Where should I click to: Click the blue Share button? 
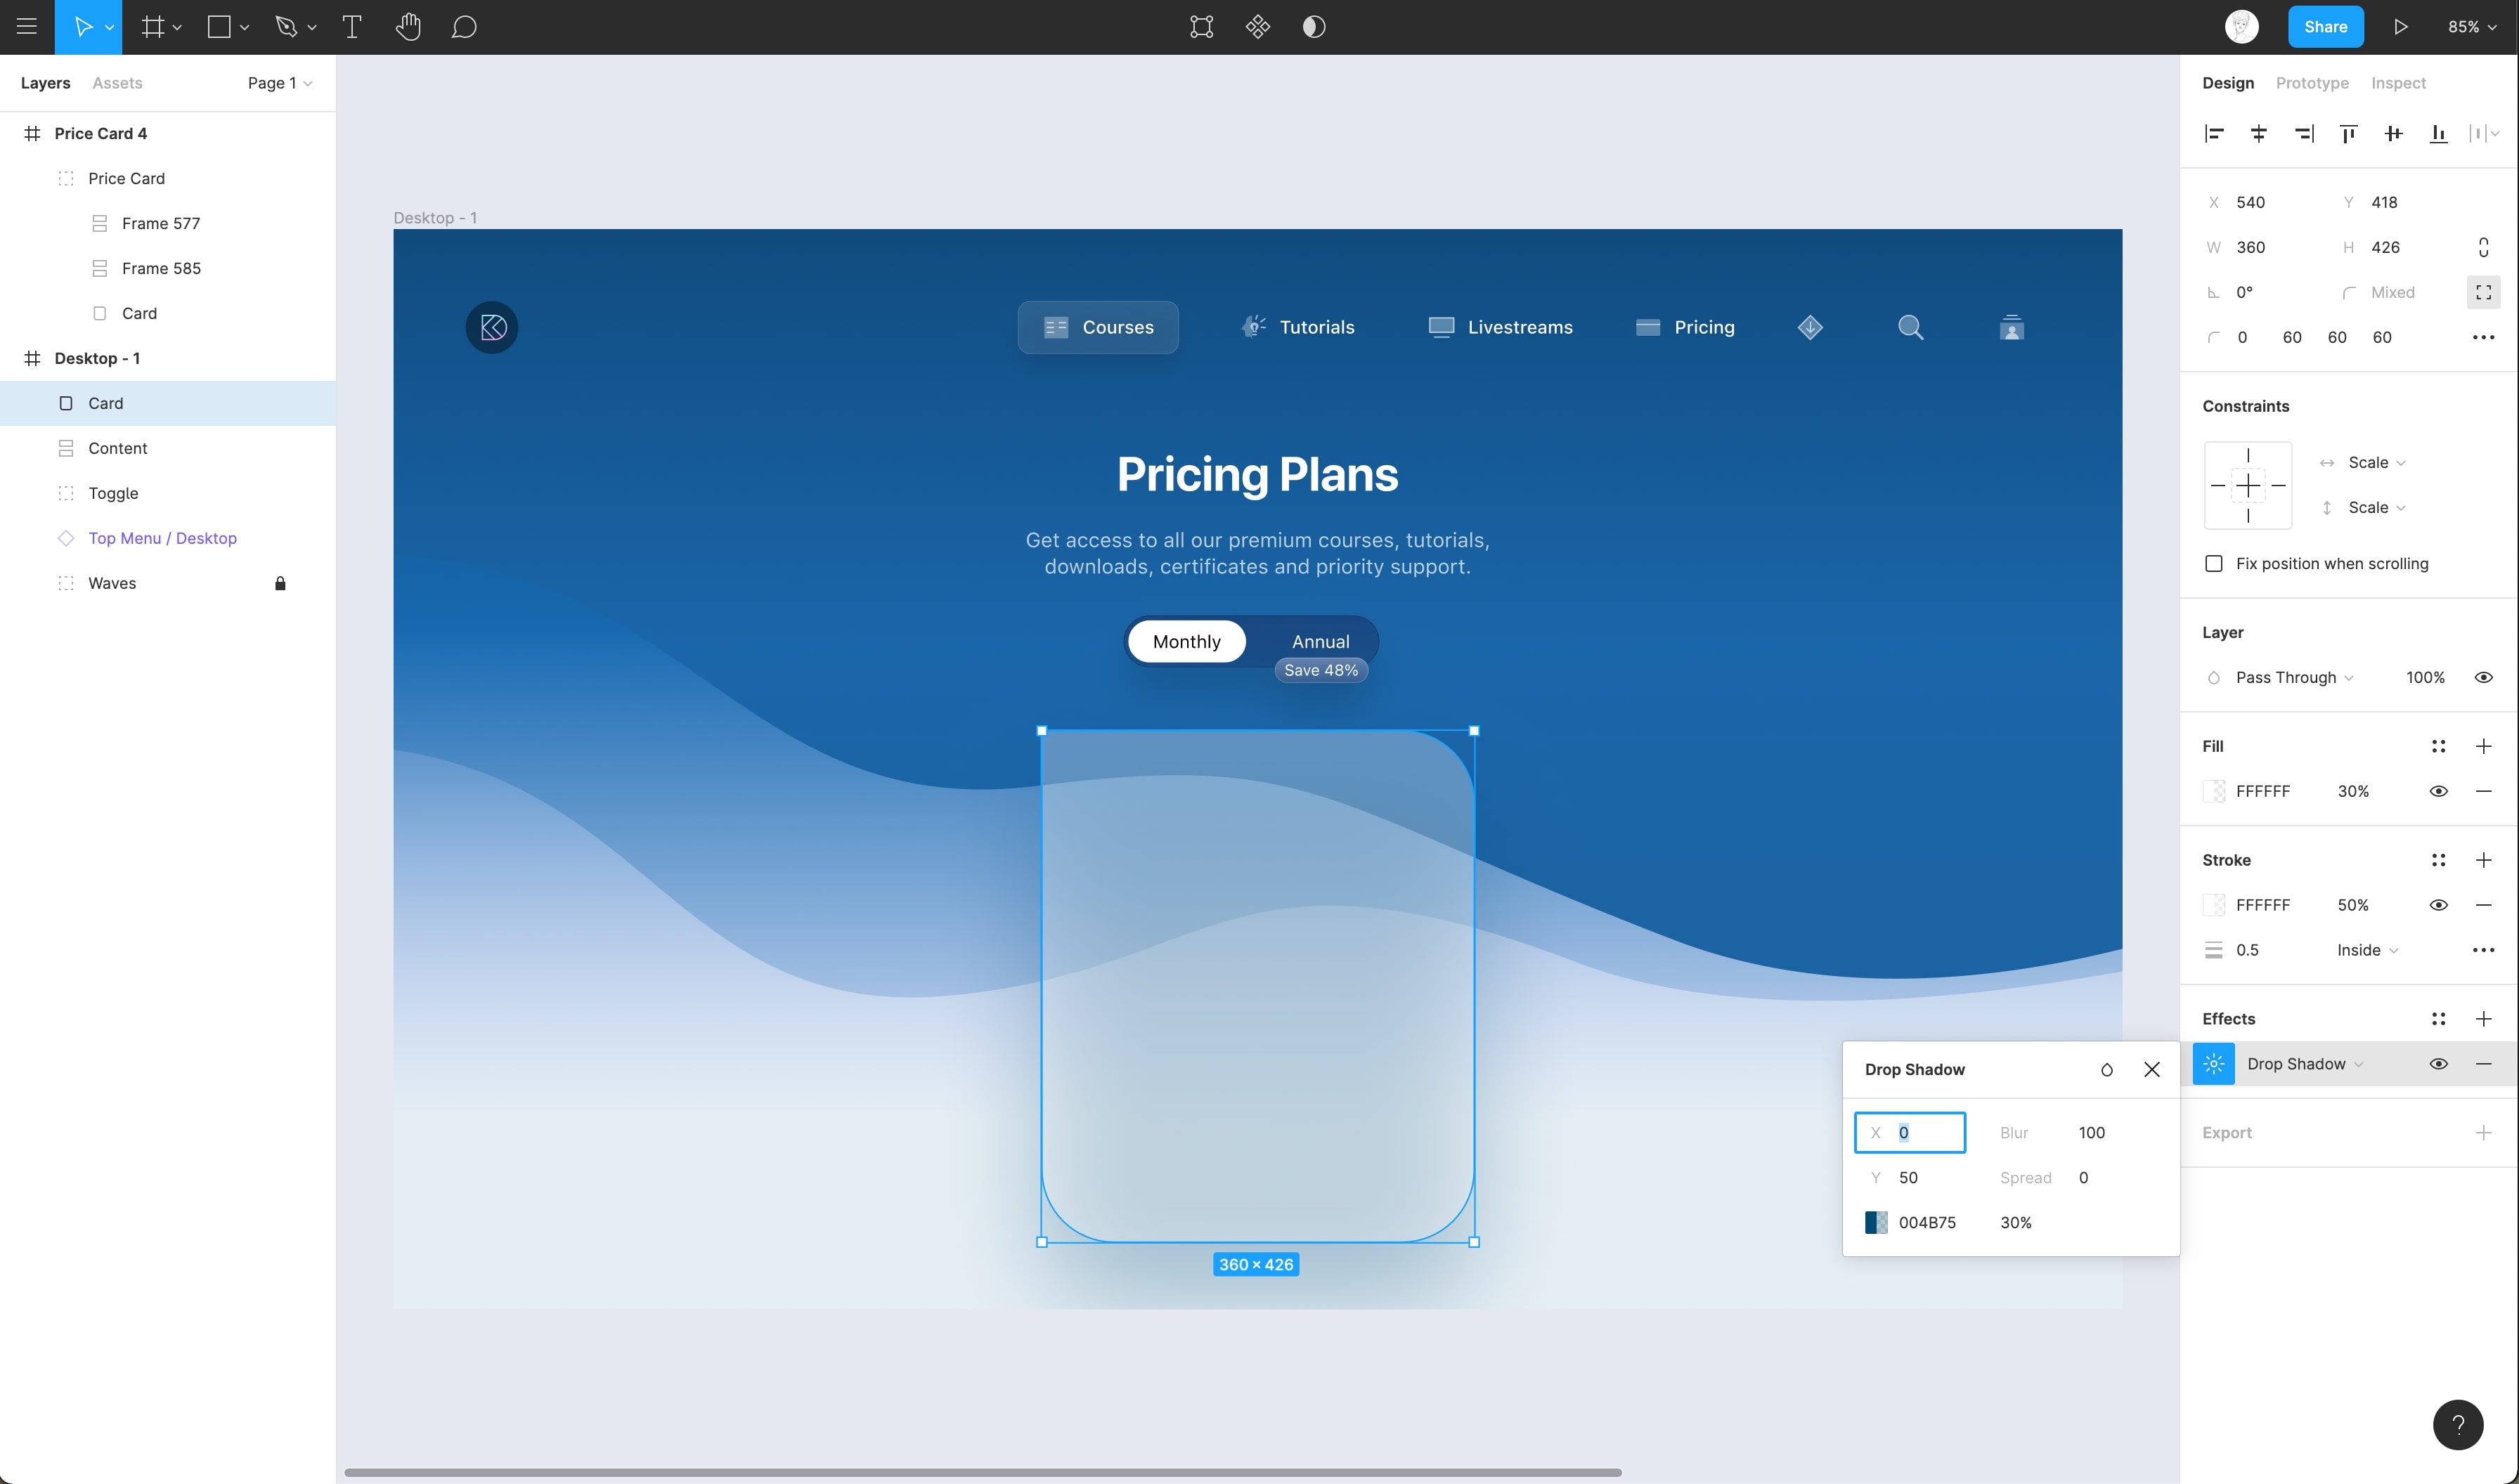[x=2325, y=27]
